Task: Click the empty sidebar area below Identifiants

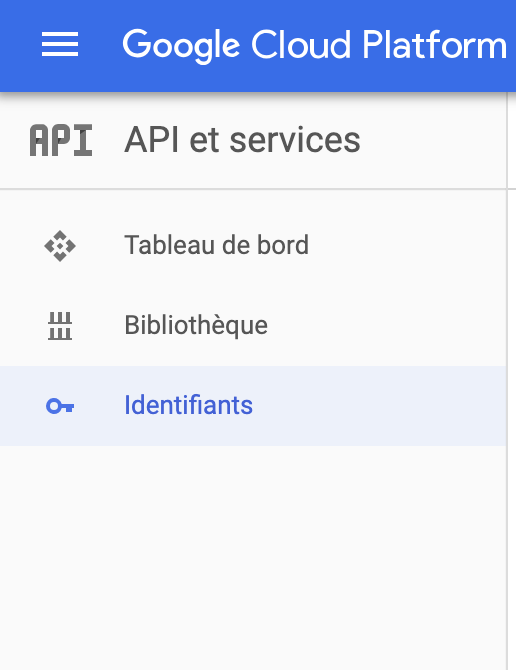Action: click(x=253, y=555)
